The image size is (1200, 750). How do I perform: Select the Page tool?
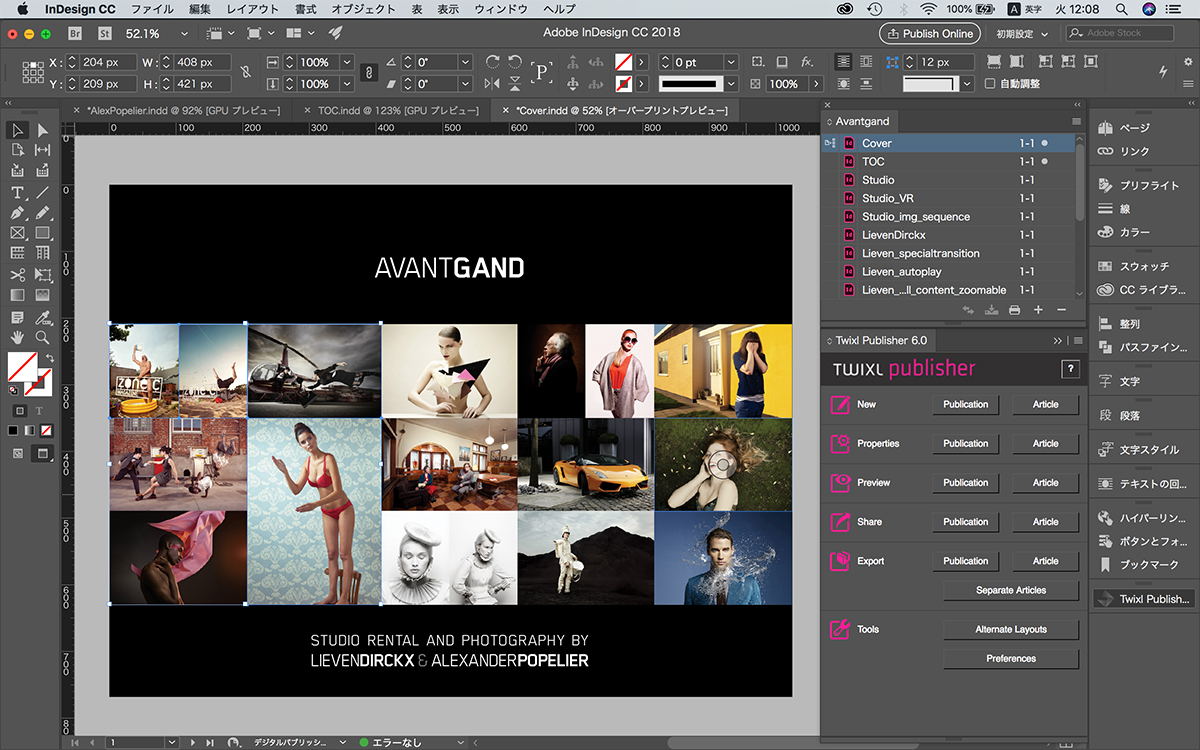click(18, 150)
